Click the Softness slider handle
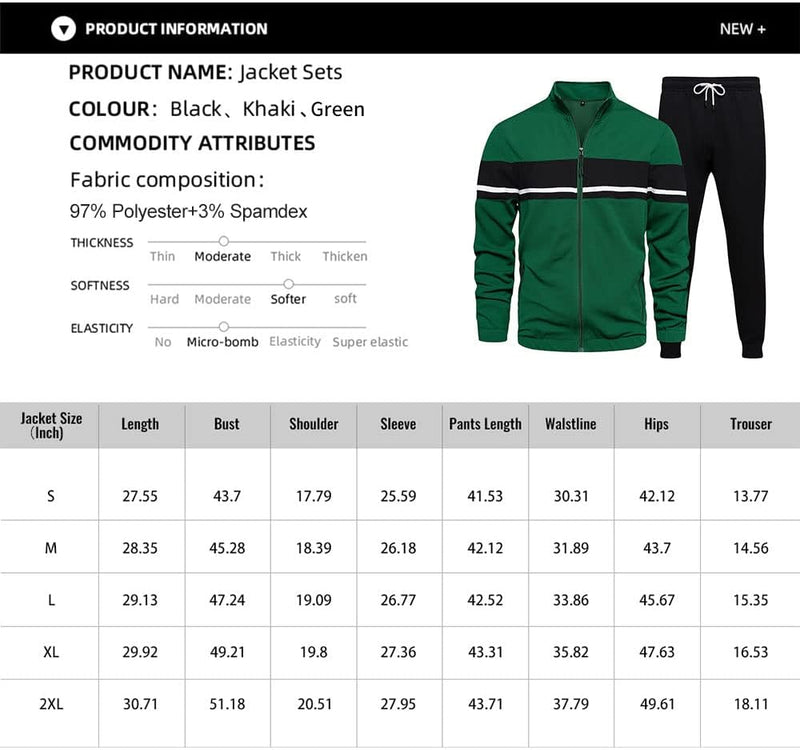 (x=288, y=284)
